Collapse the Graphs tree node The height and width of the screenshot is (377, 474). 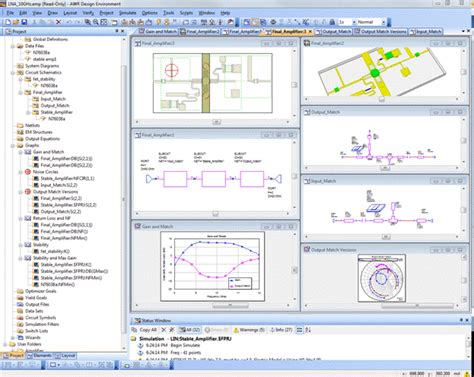click(x=13, y=146)
